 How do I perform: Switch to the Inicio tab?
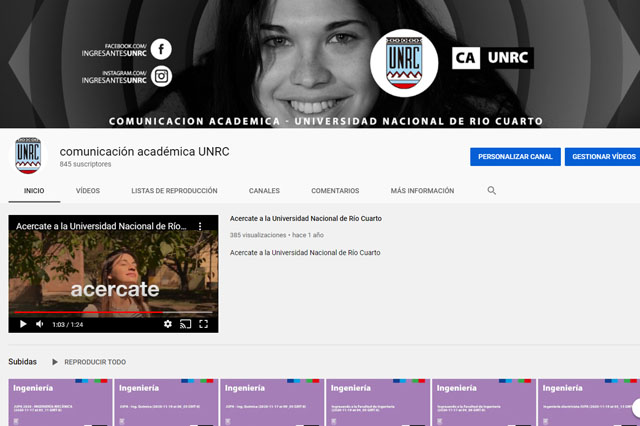(34, 191)
